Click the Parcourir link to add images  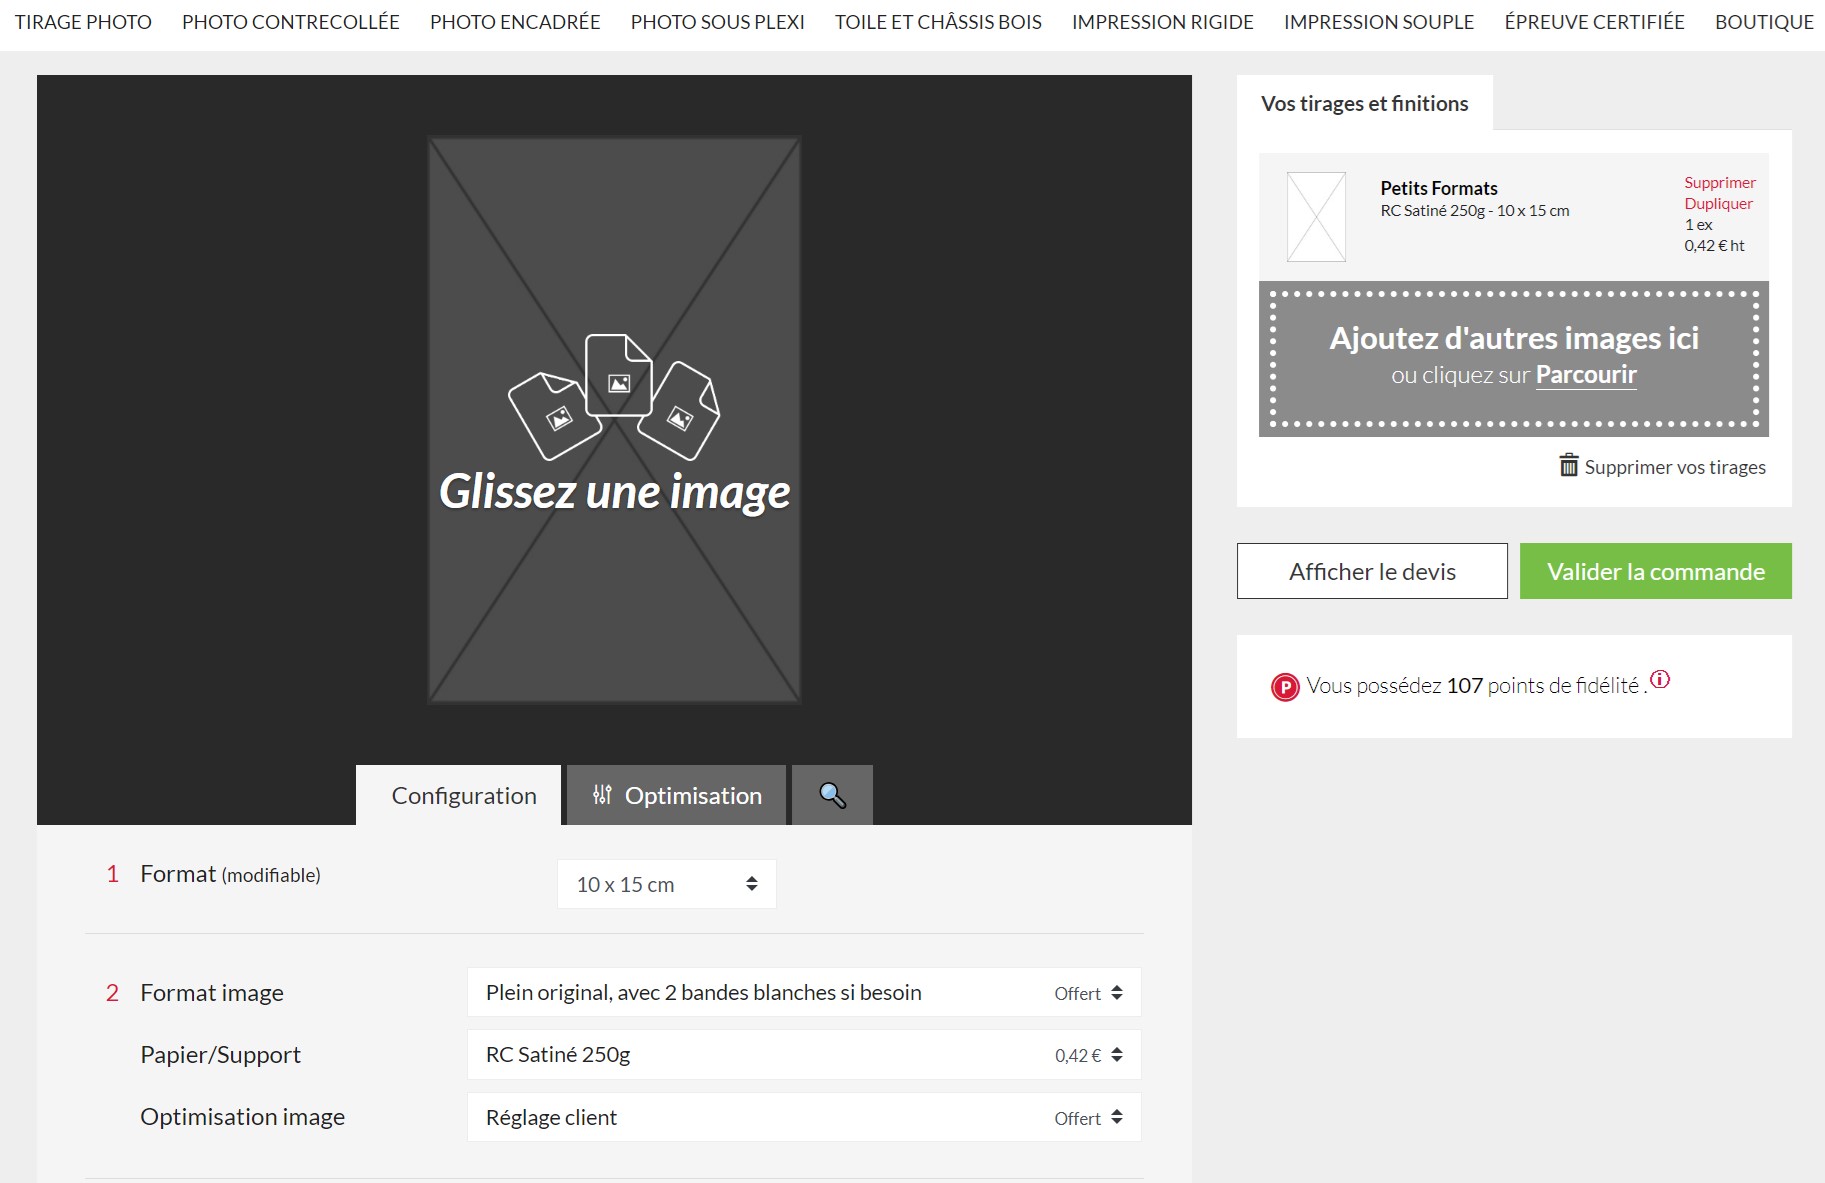(1586, 375)
